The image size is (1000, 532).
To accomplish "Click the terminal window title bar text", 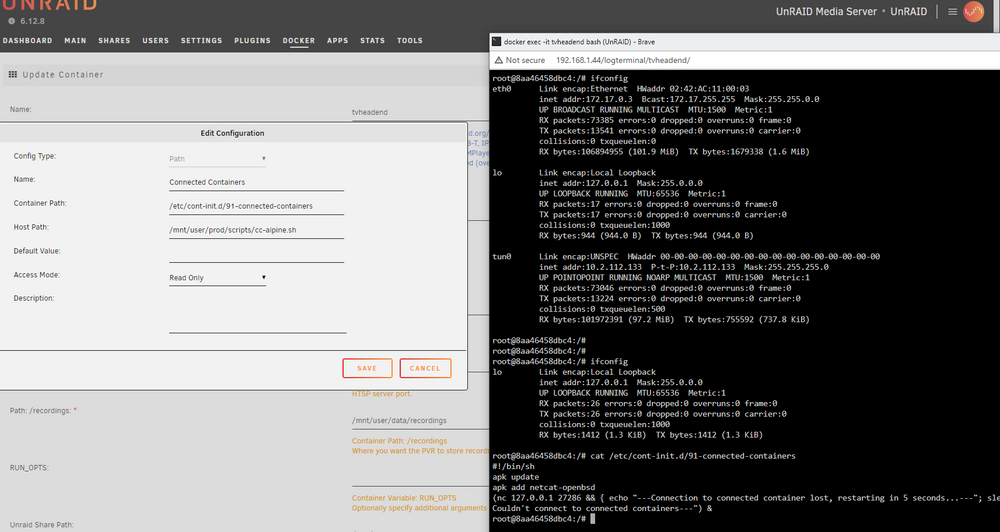I will click(579, 41).
